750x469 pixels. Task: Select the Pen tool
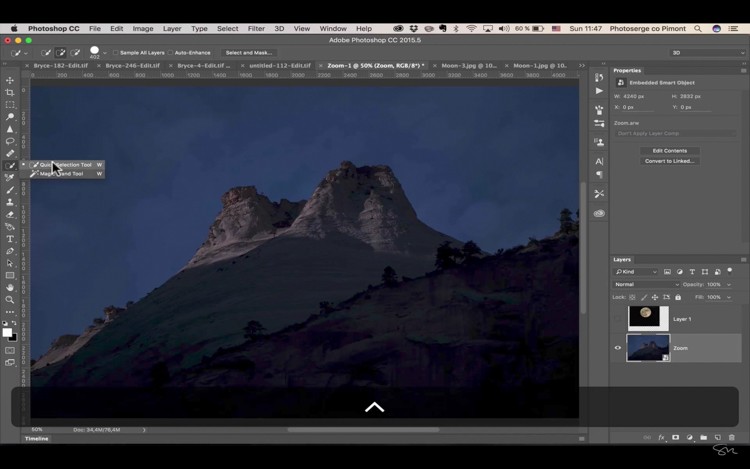click(10, 251)
